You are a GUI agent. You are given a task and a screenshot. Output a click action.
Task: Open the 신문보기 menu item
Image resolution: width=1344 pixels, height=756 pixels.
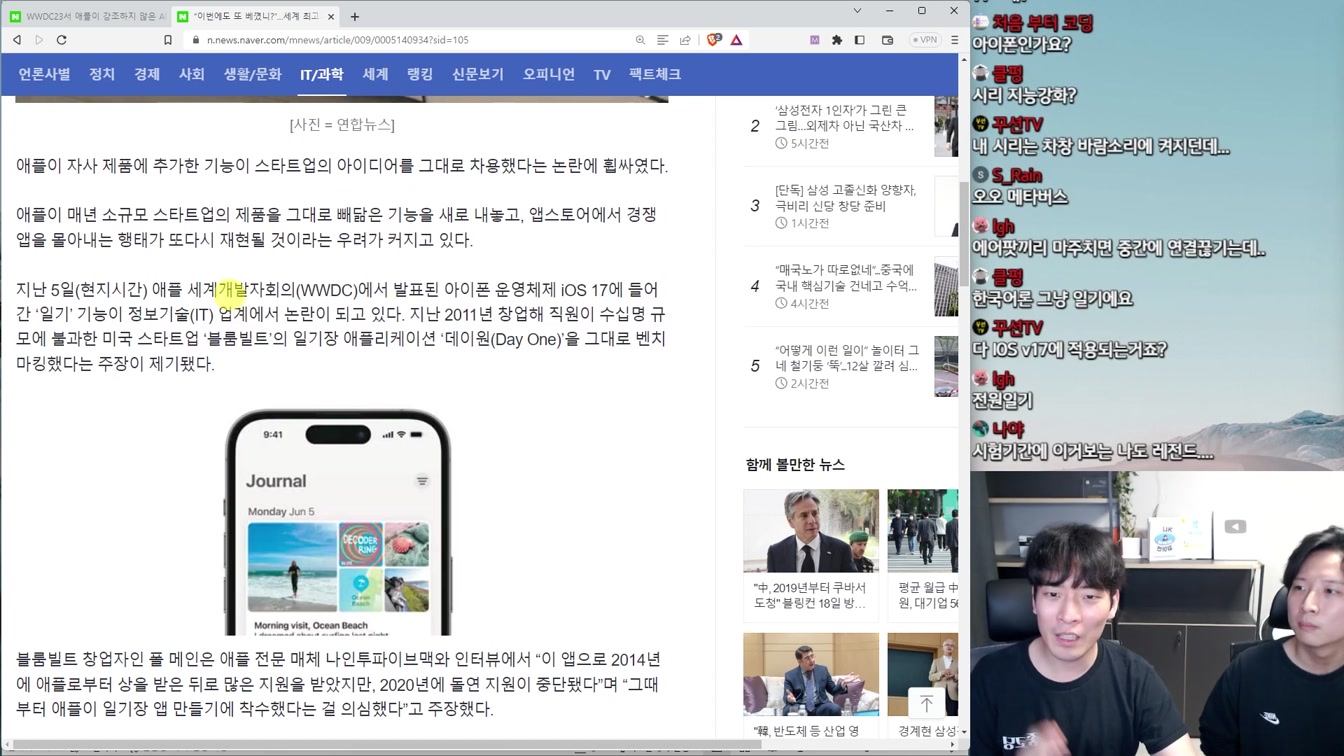point(478,74)
